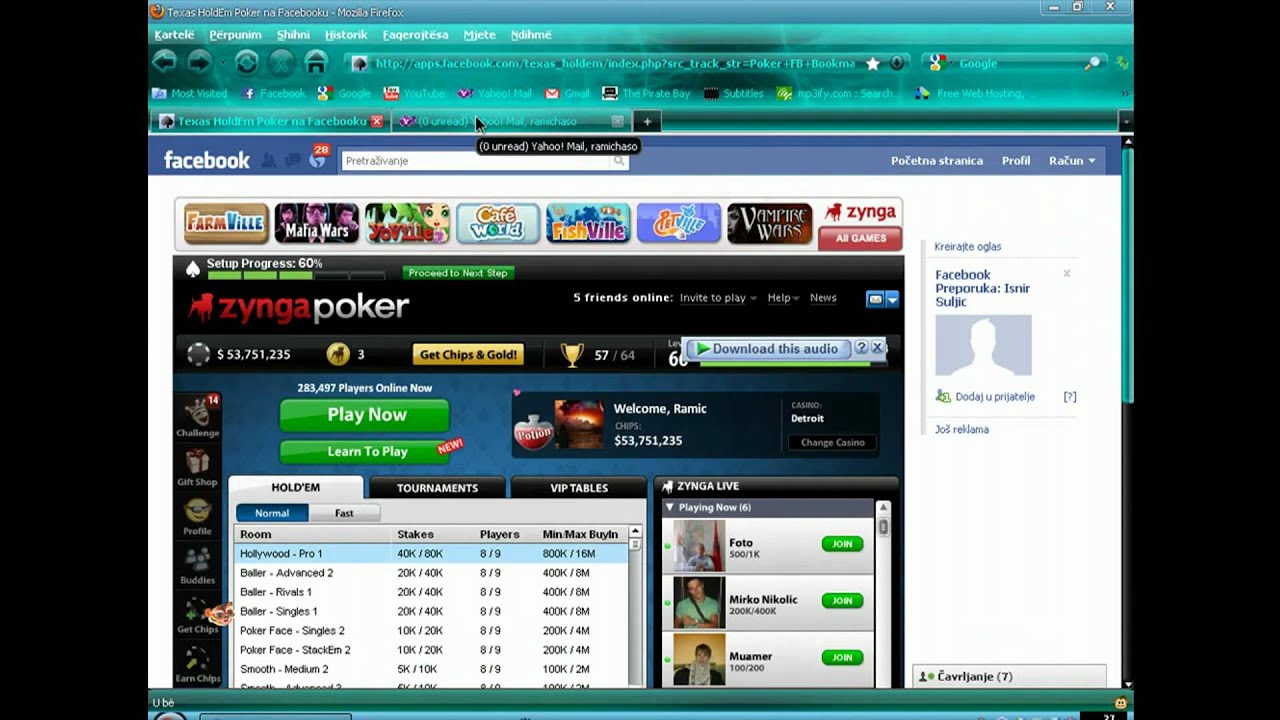Open the Mjete menu
This screenshot has height=720, width=1280.
pyautogui.click(x=479, y=35)
